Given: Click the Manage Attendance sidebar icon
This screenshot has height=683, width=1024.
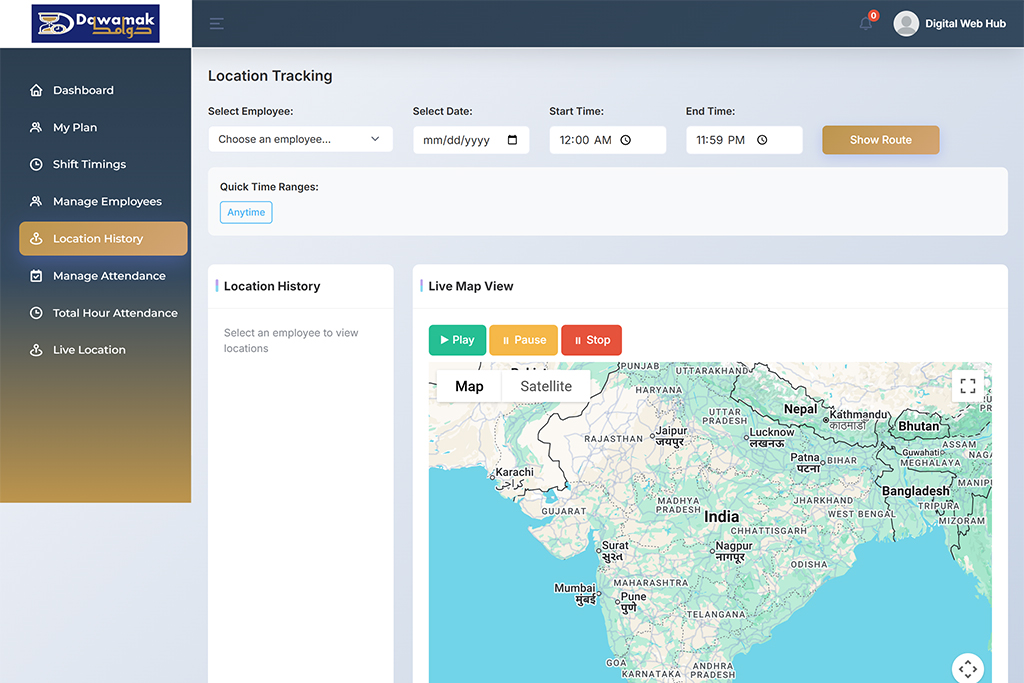Looking at the screenshot, I should [x=36, y=275].
